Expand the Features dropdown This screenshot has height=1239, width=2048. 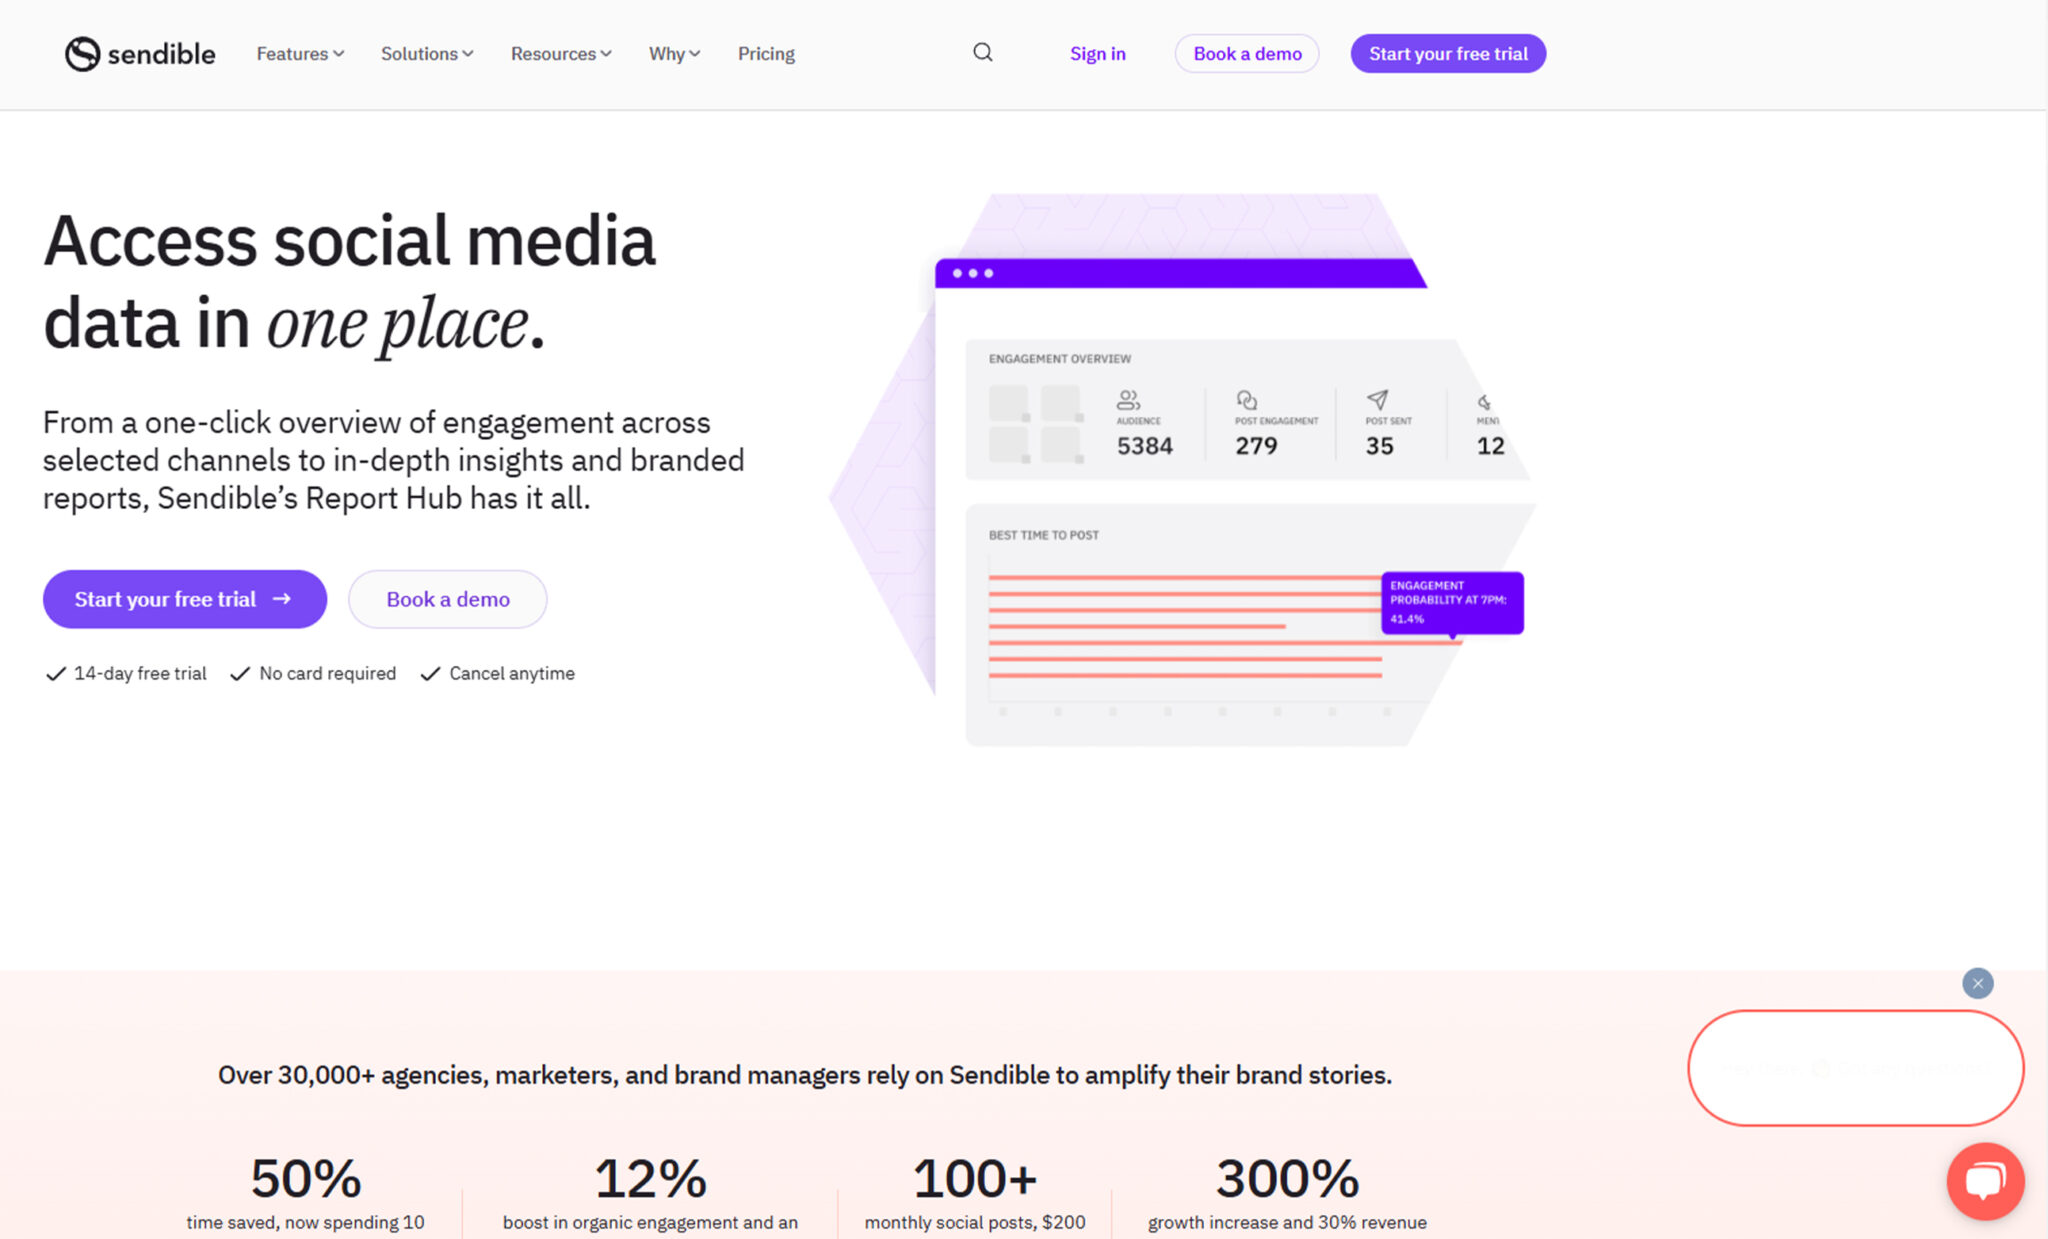(299, 54)
